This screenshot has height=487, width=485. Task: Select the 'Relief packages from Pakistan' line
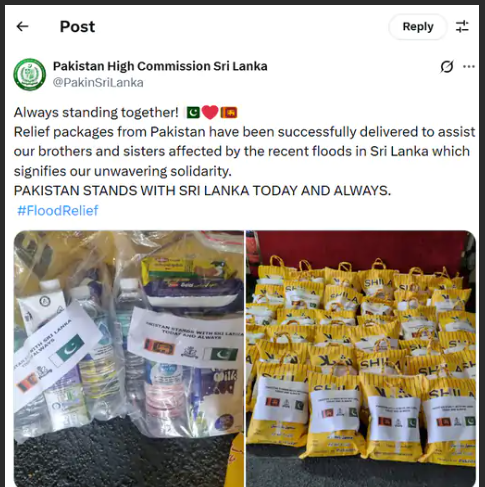(x=244, y=132)
